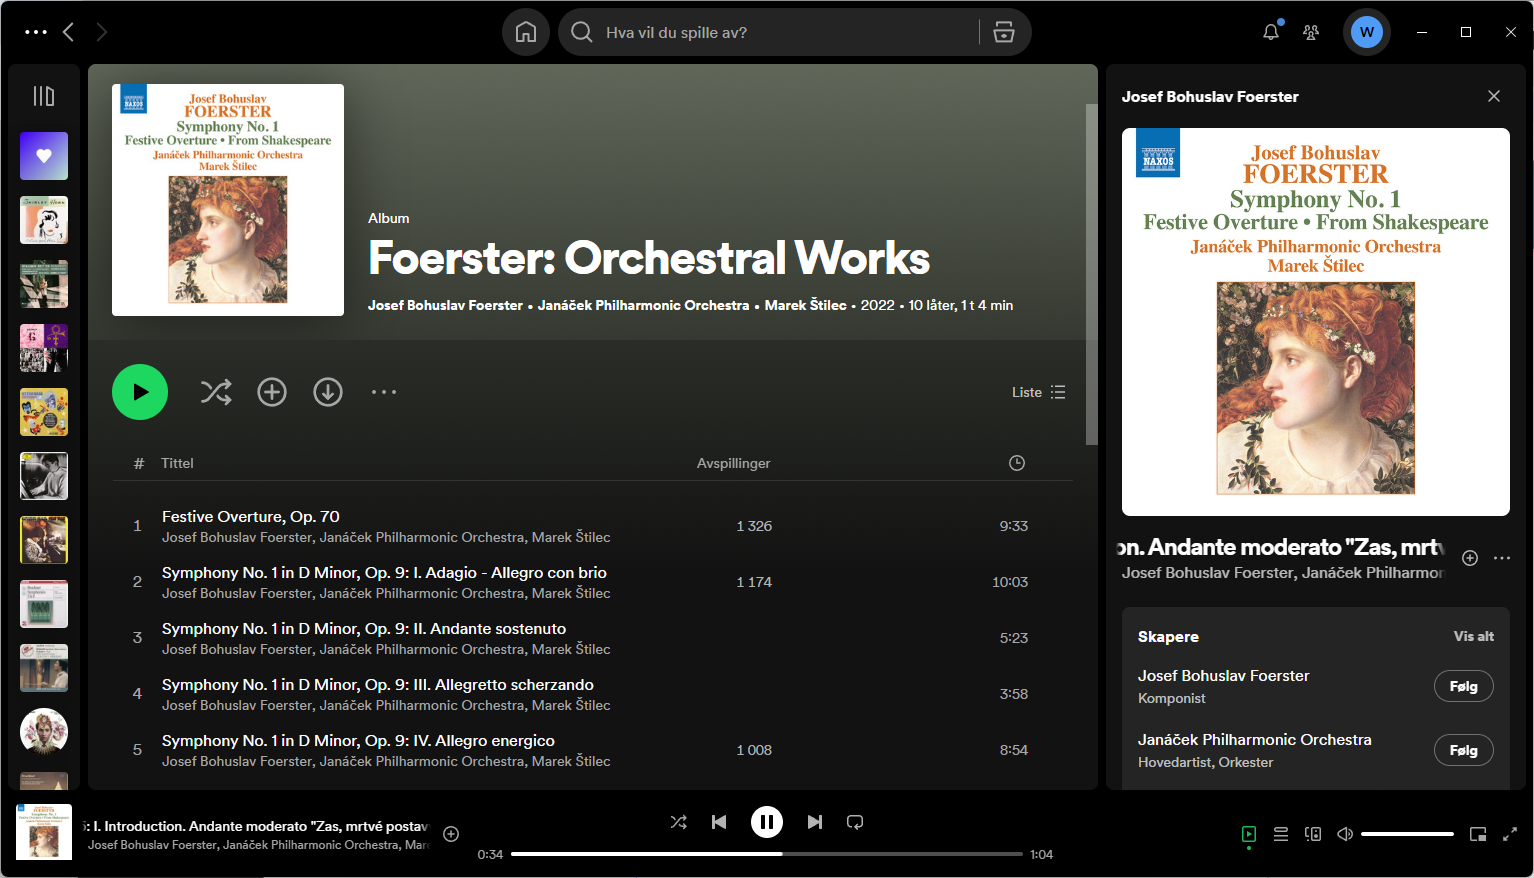Open the notifications bell
1534x878 pixels.
(1271, 32)
